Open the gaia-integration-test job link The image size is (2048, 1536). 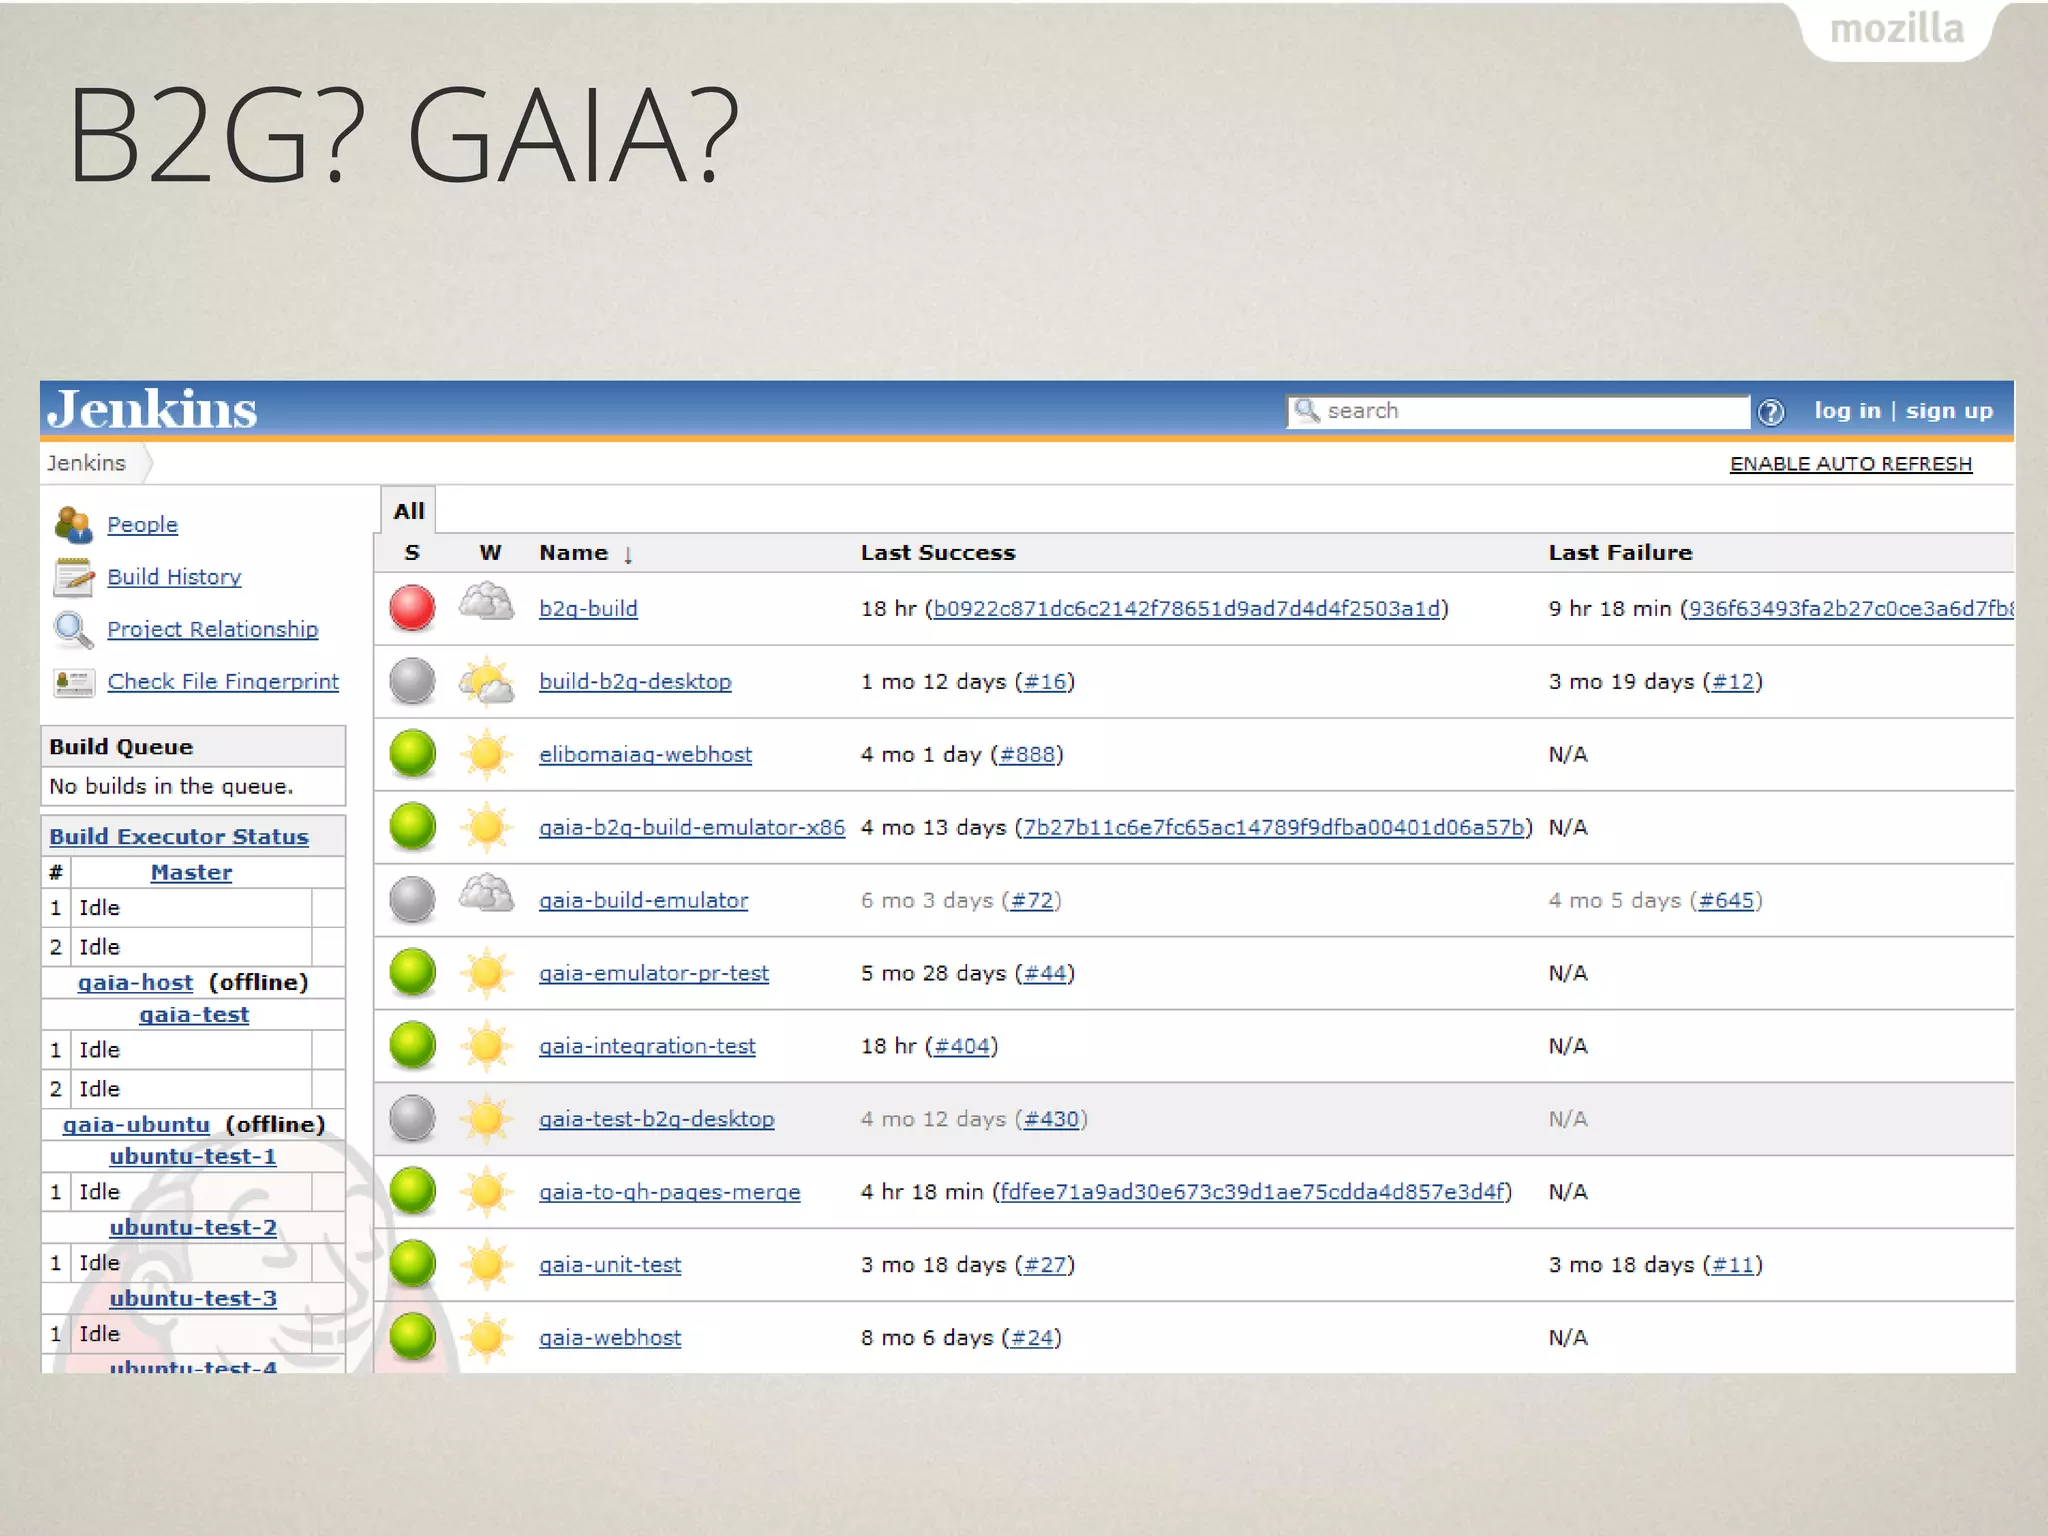click(x=647, y=1046)
